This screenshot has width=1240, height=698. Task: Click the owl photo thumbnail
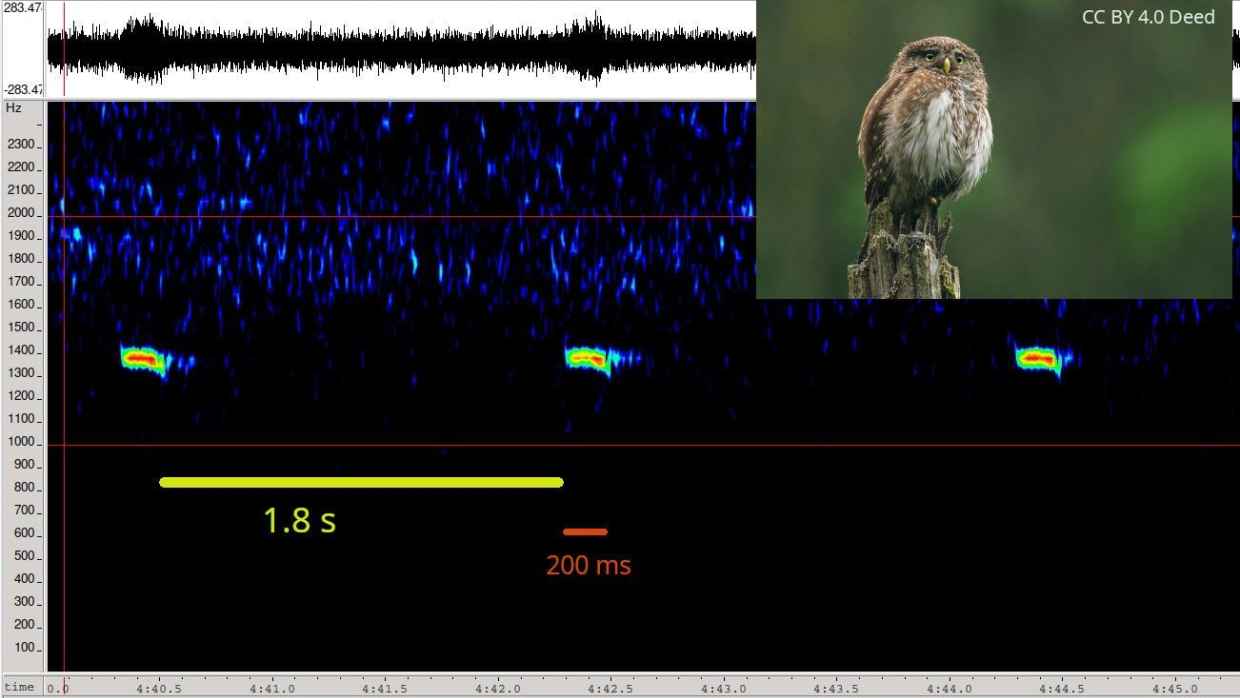[x=993, y=150]
